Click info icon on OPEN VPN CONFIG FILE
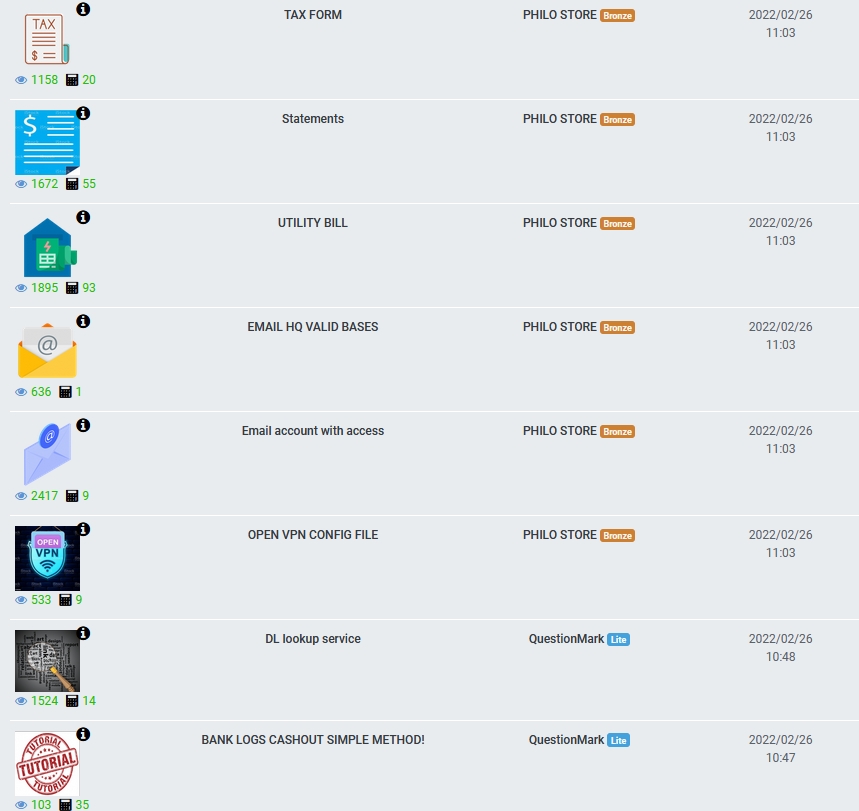Image resolution: width=859 pixels, height=811 pixels. tap(83, 529)
